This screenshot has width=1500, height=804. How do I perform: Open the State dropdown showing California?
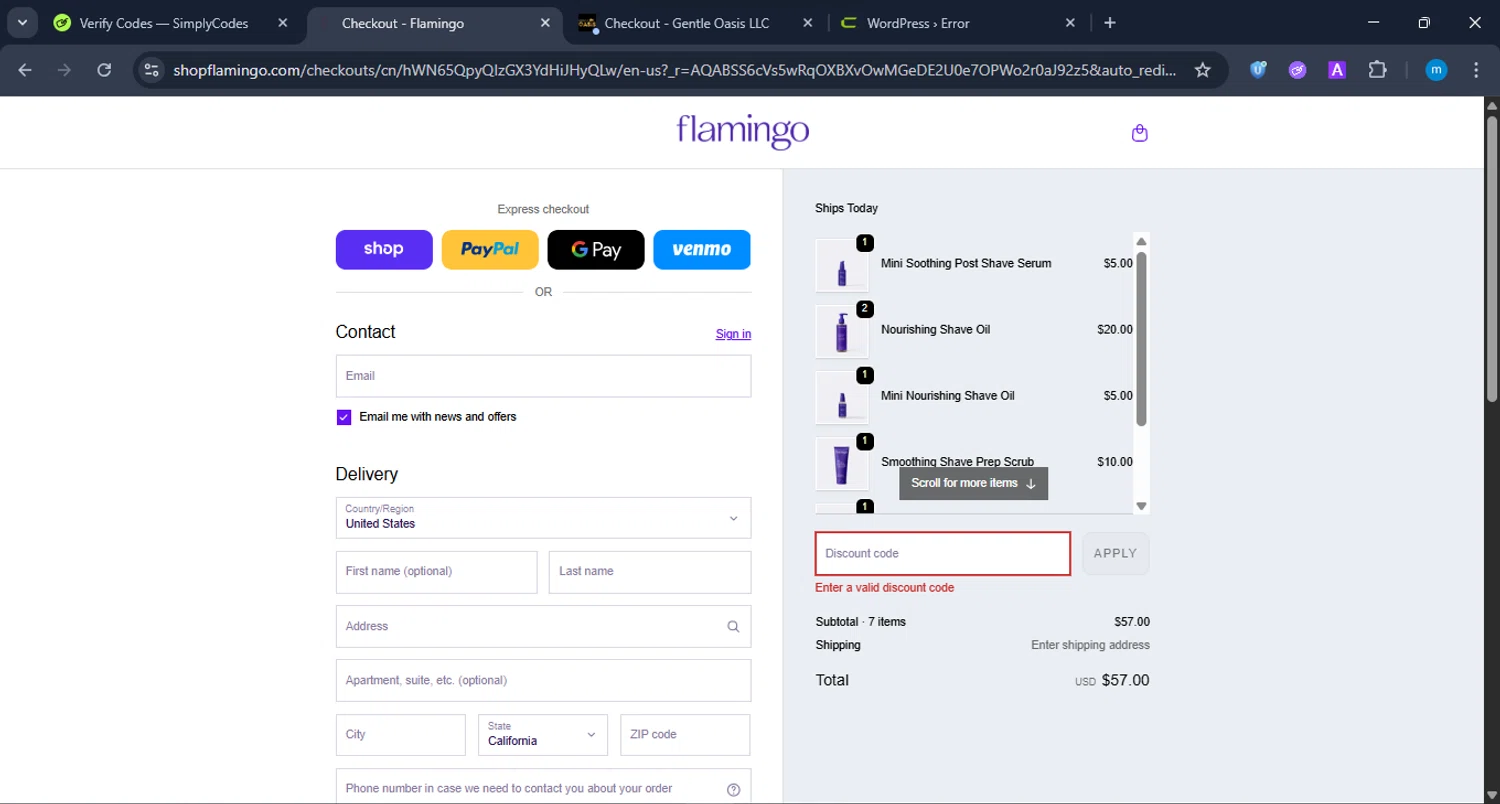pyautogui.click(x=542, y=735)
